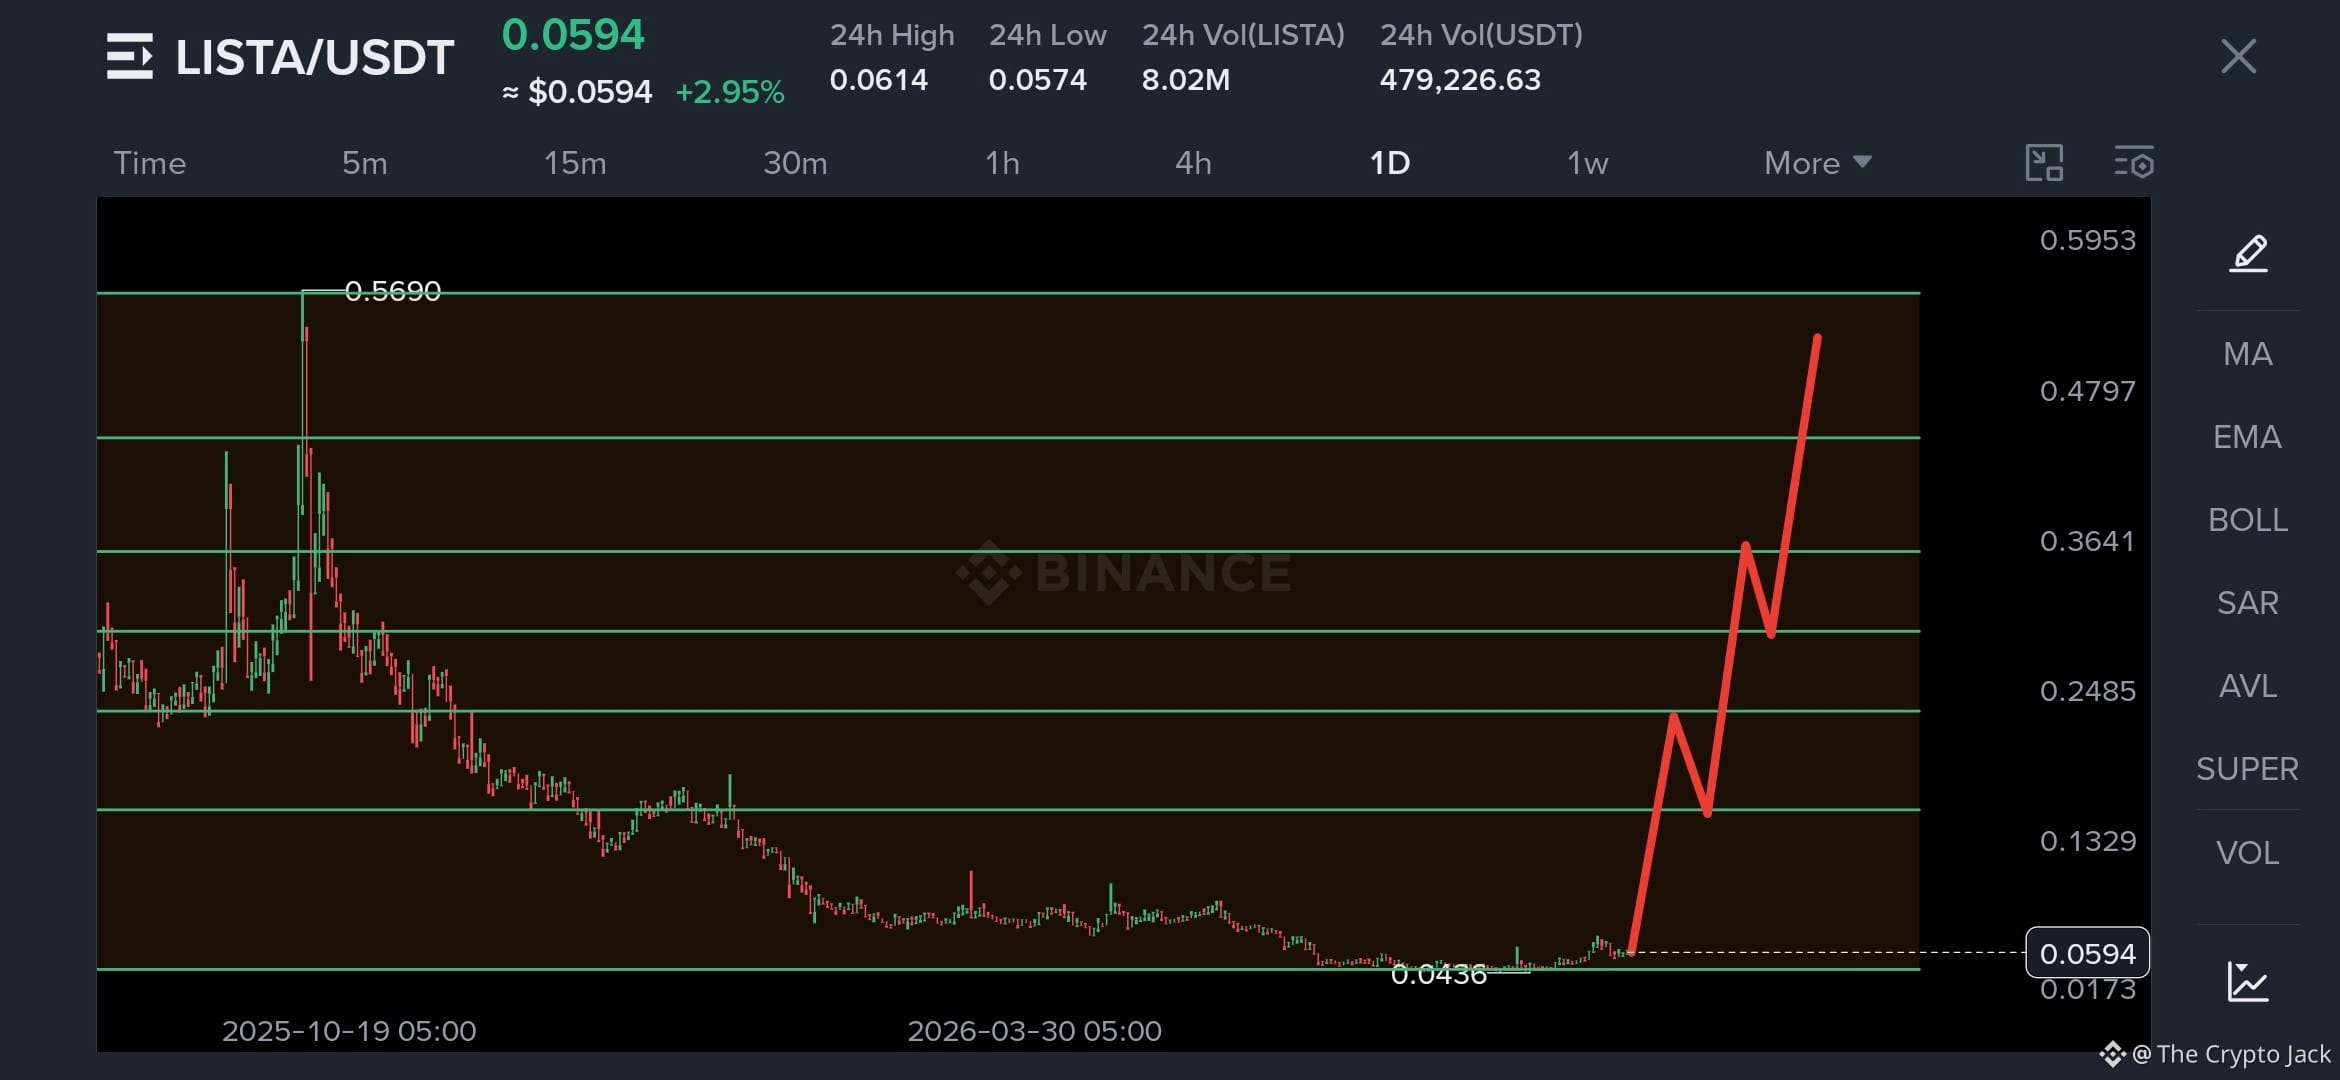Click the LISTA/USDT pair title
Image resolution: width=2340 pixels, height=1080 pixels.
[315, 57]
